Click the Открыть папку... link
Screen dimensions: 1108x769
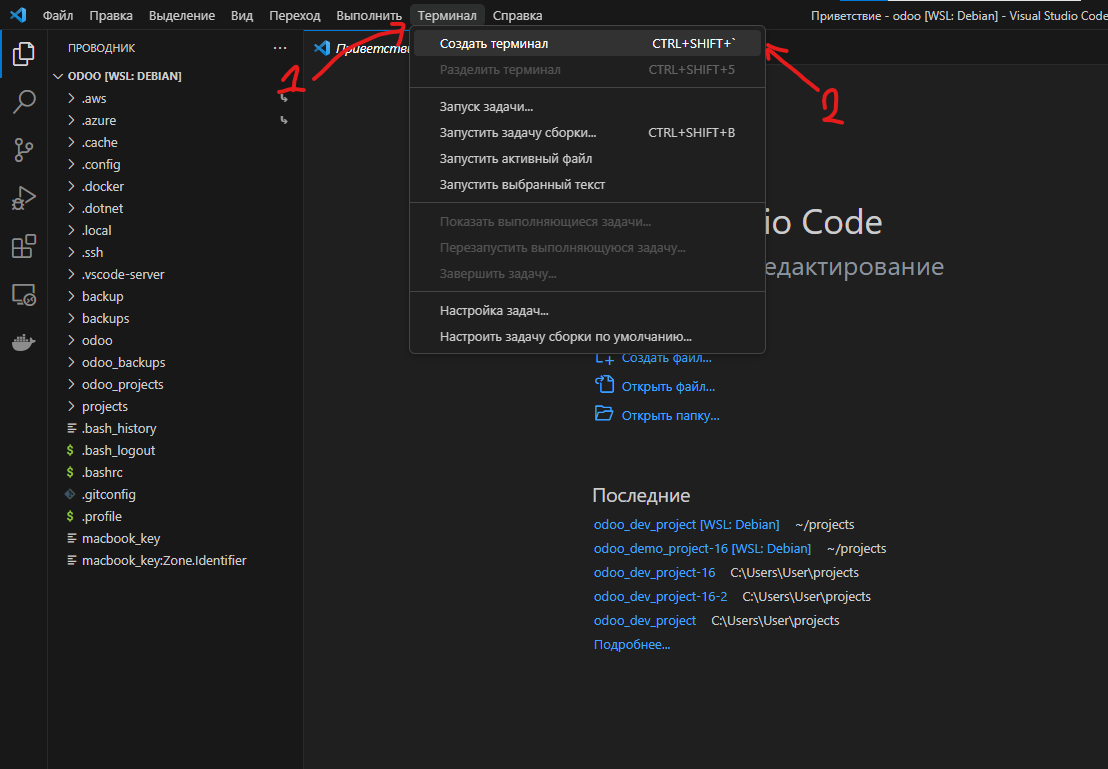click(670, 415)
